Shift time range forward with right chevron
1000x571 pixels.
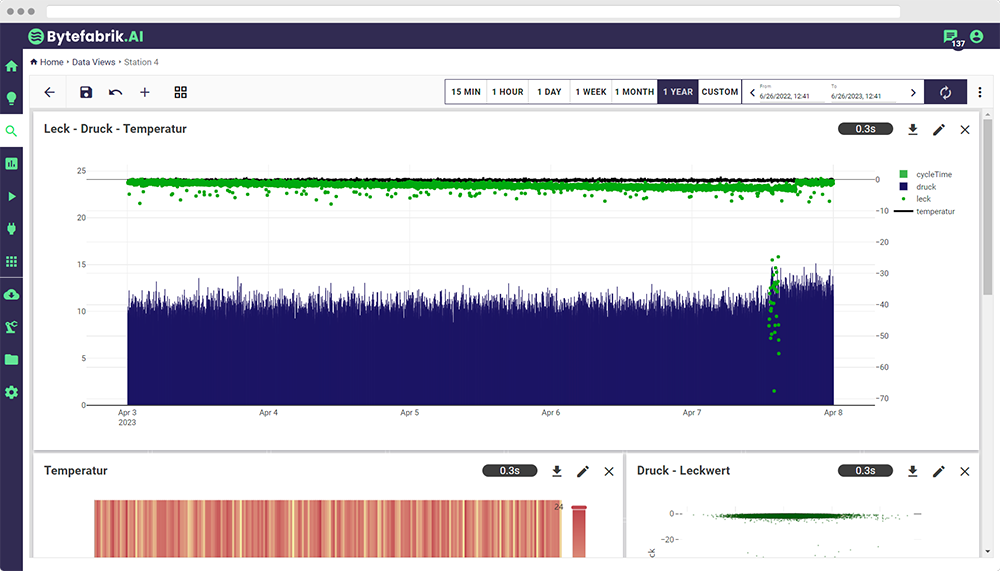click(913, 92)
